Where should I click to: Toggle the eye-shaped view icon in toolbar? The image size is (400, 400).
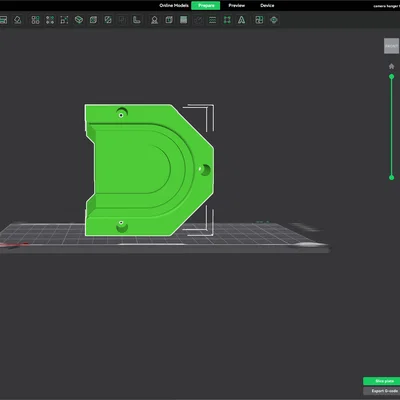(274, 20)
